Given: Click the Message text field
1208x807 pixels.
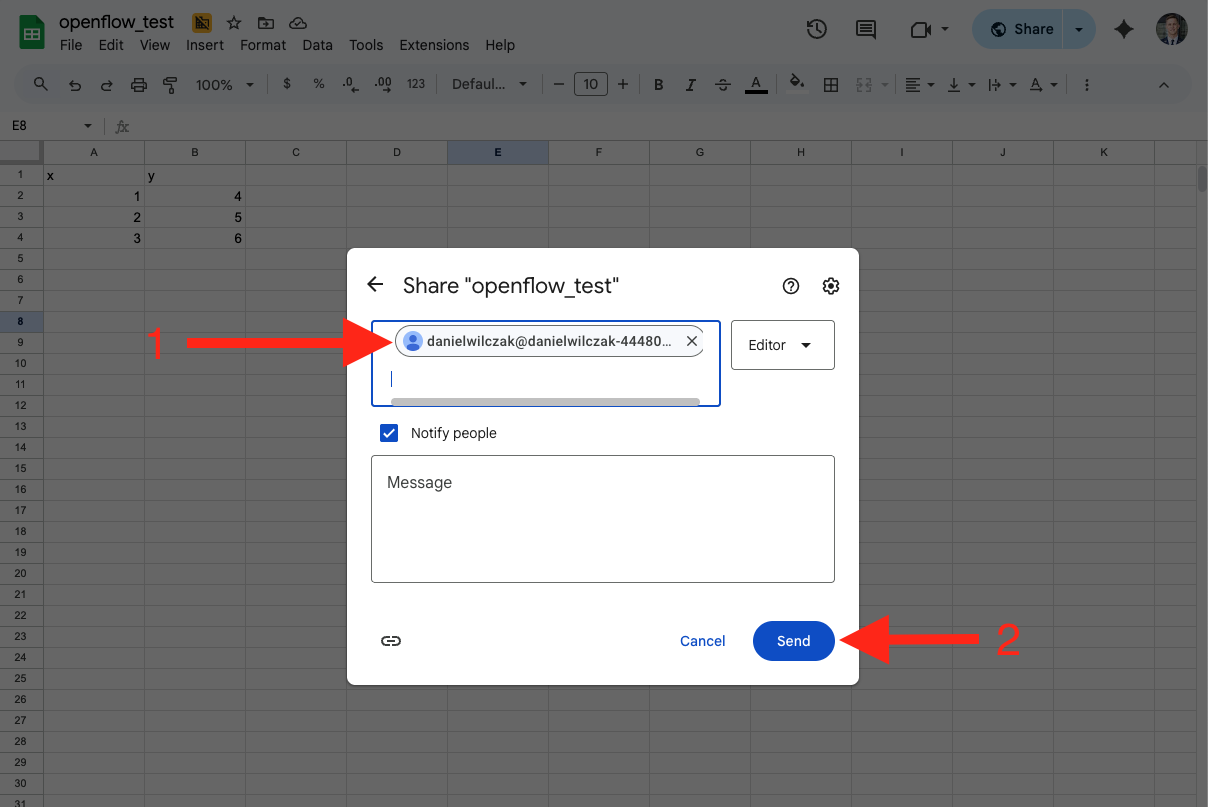Looking at the screenshot, I should point(602,518).
